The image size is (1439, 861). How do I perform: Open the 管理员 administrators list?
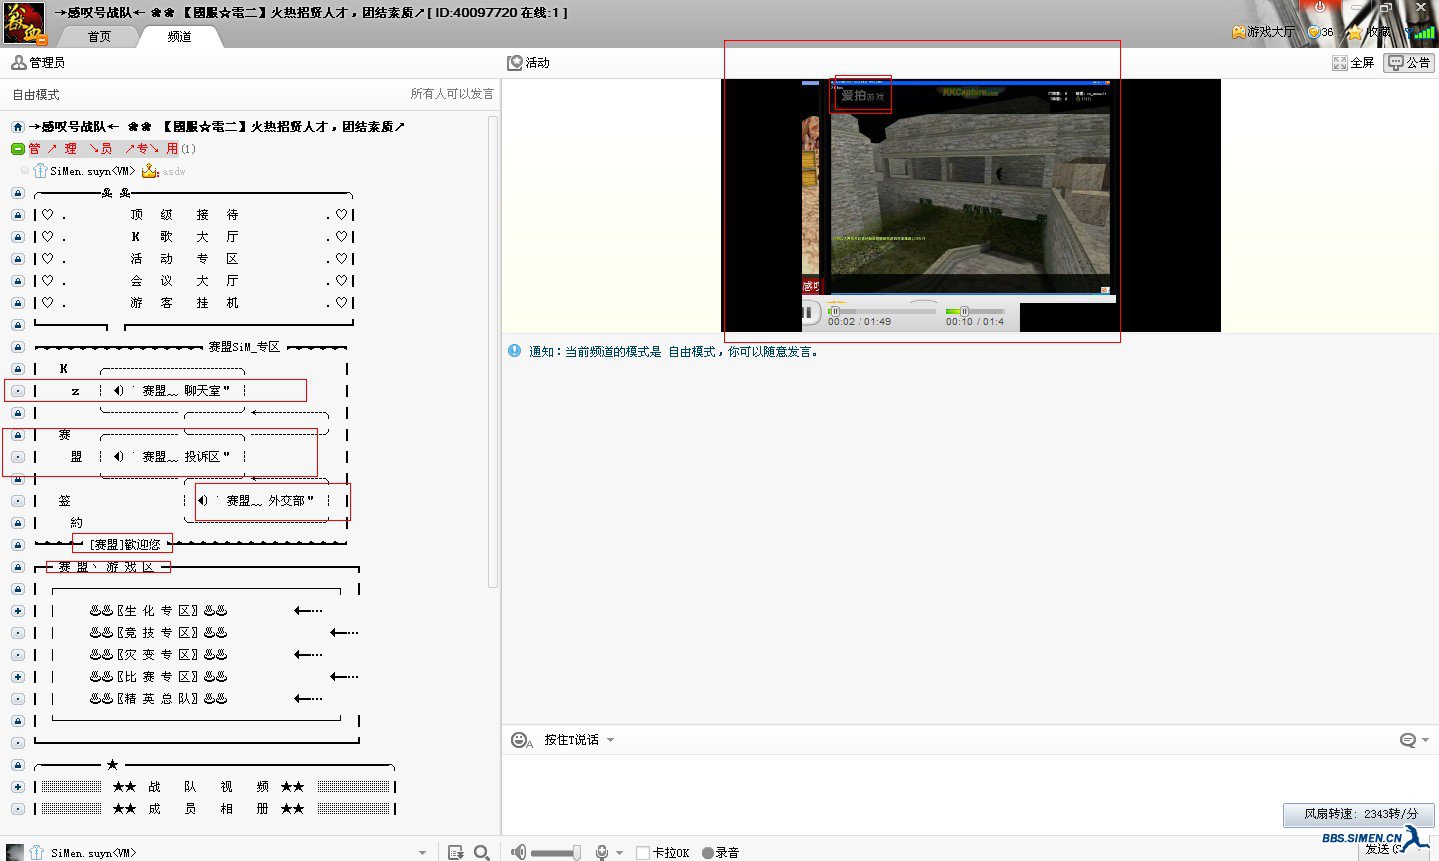[x=38, y=62]
